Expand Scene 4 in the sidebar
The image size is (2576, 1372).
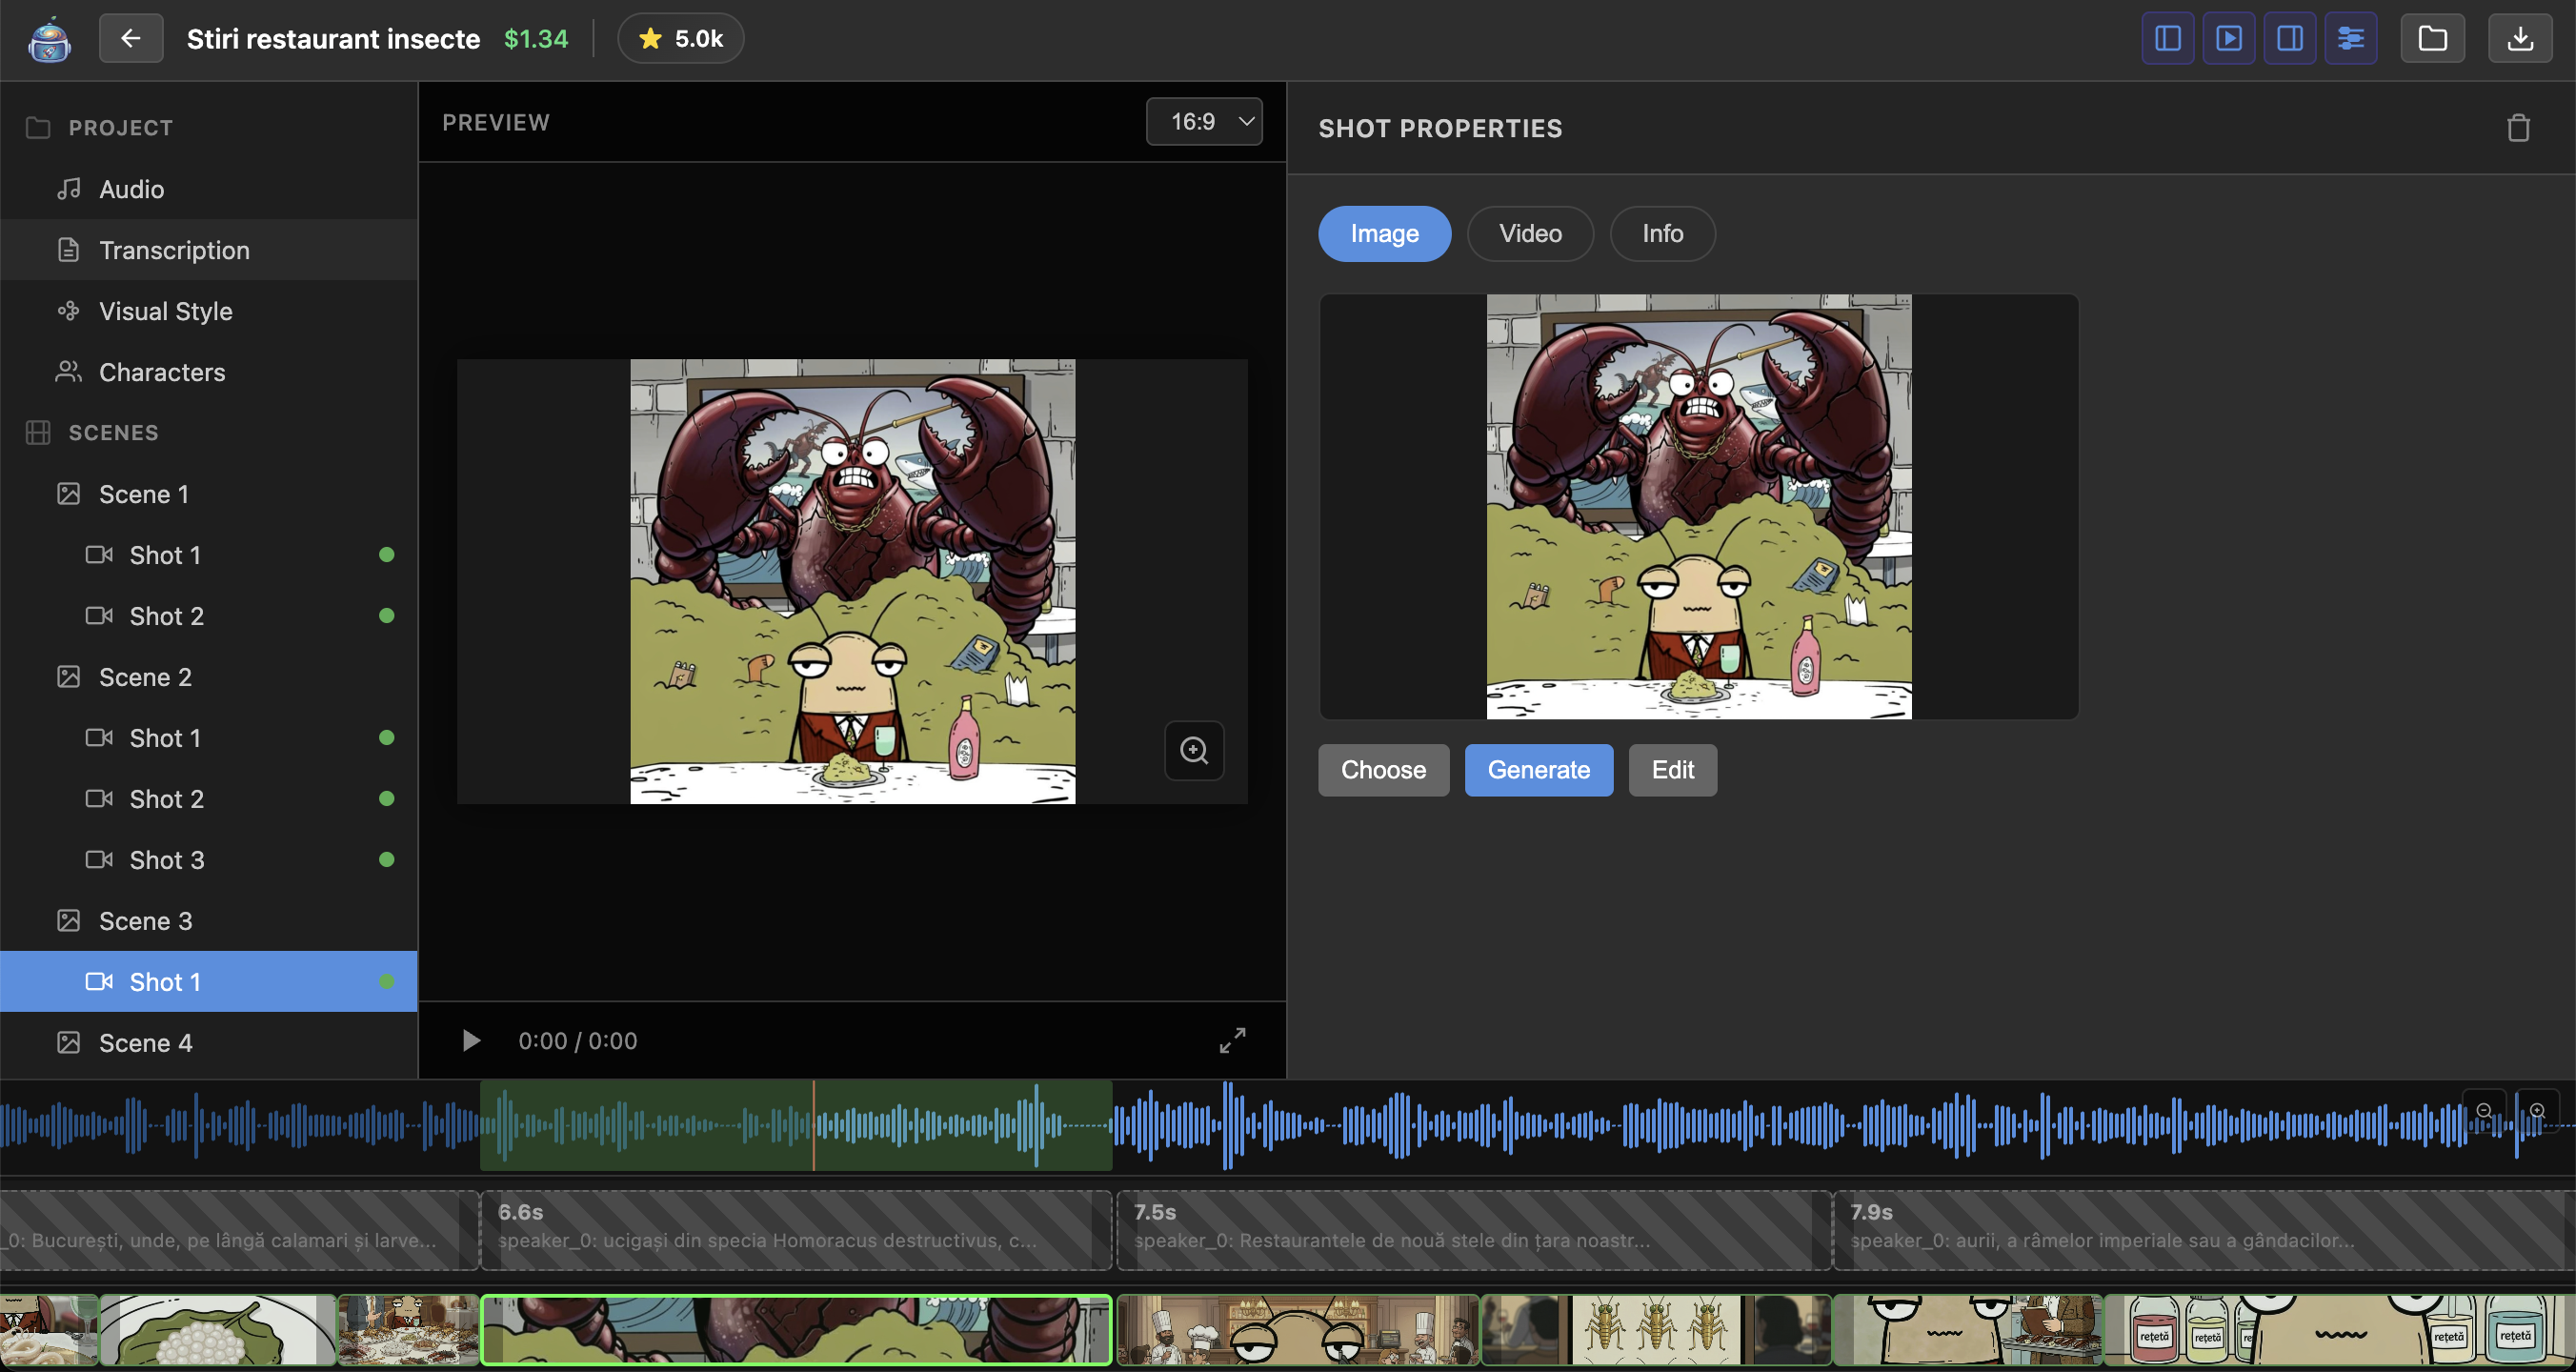(145, 1043)
